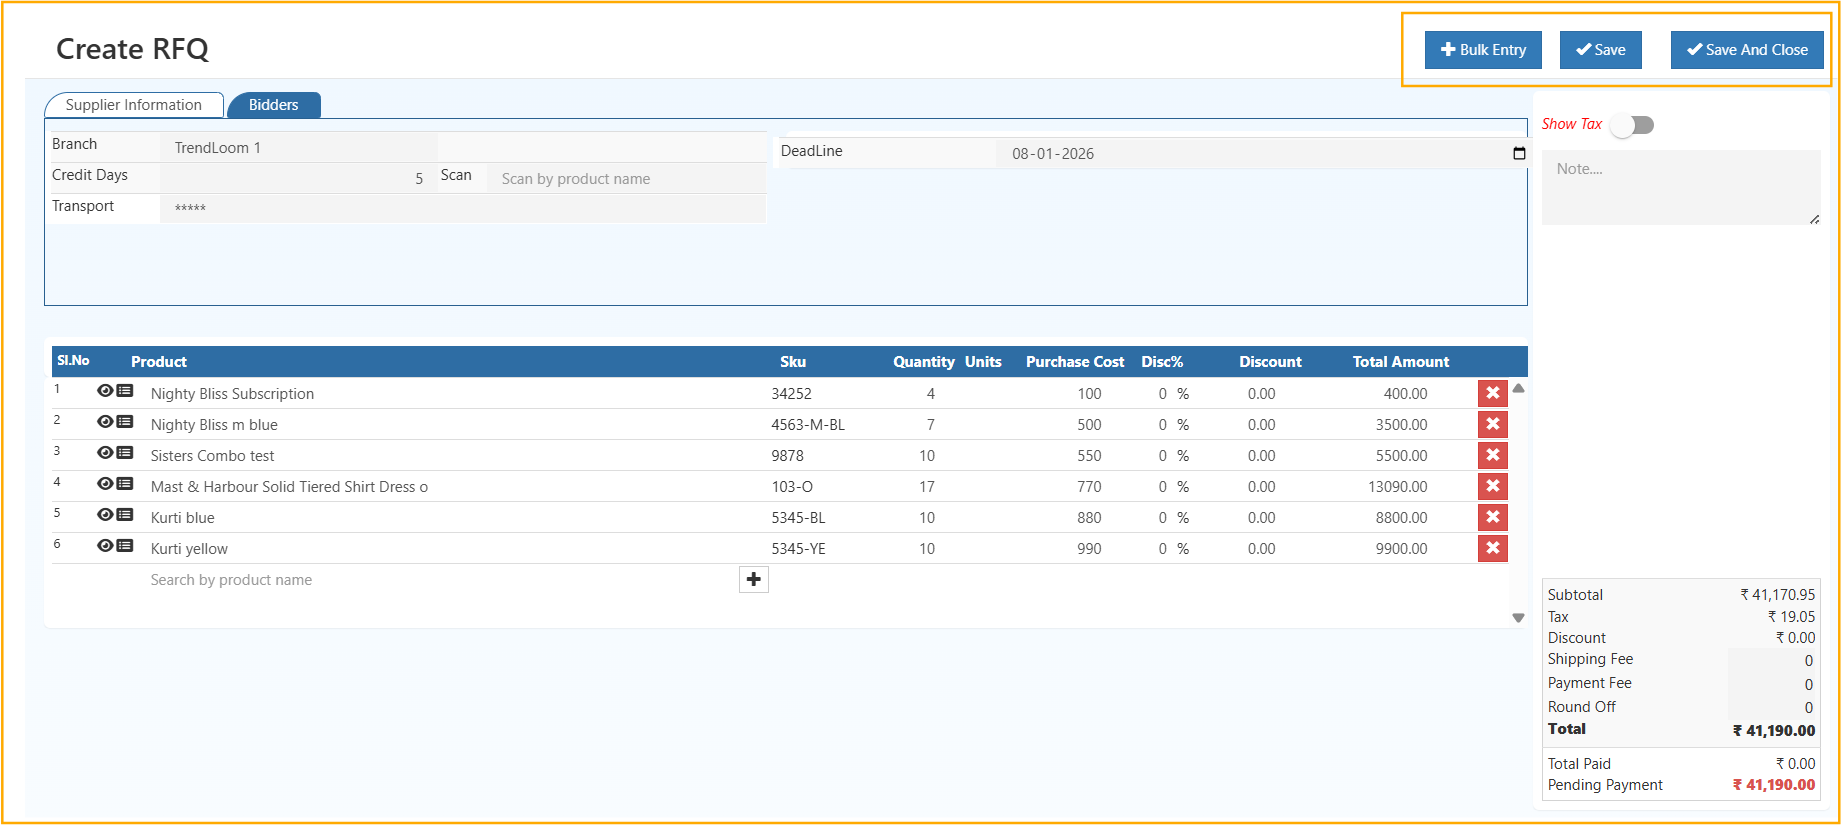
Task: Click the Shipping Fee field
Action: 1773,660
